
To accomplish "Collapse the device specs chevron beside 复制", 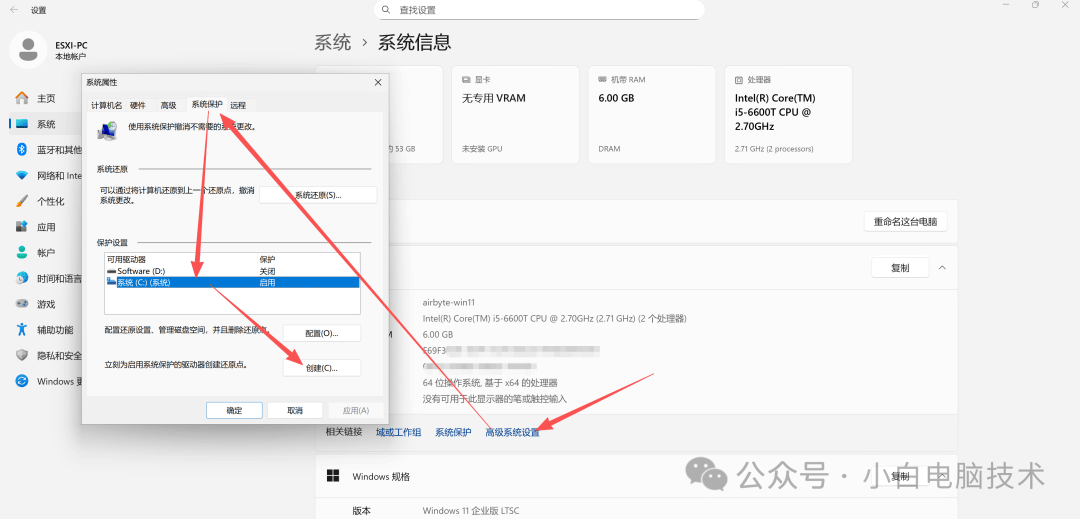I will (x=942, y=268).
